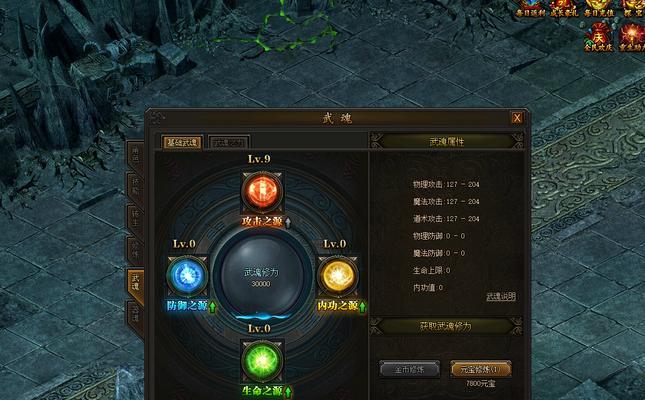Image resolution: width=645 pixels, height=400 pixels.
Task: Switch to the 基础武魂 tab
Action: pos(183,142)
